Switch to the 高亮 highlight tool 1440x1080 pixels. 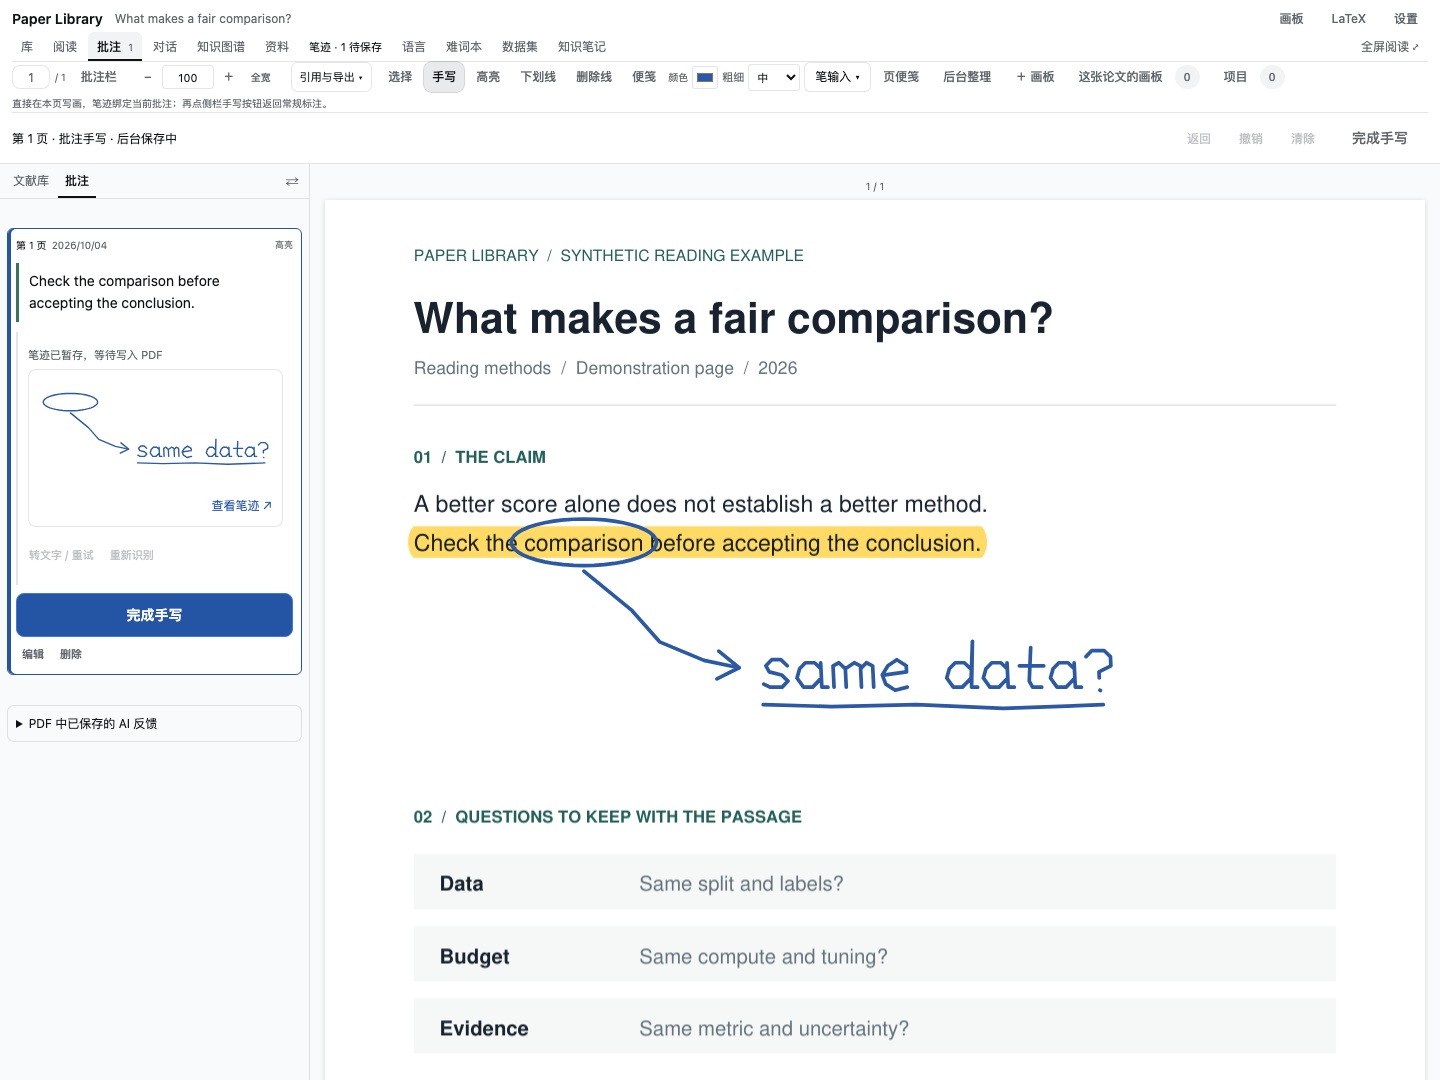488,77
